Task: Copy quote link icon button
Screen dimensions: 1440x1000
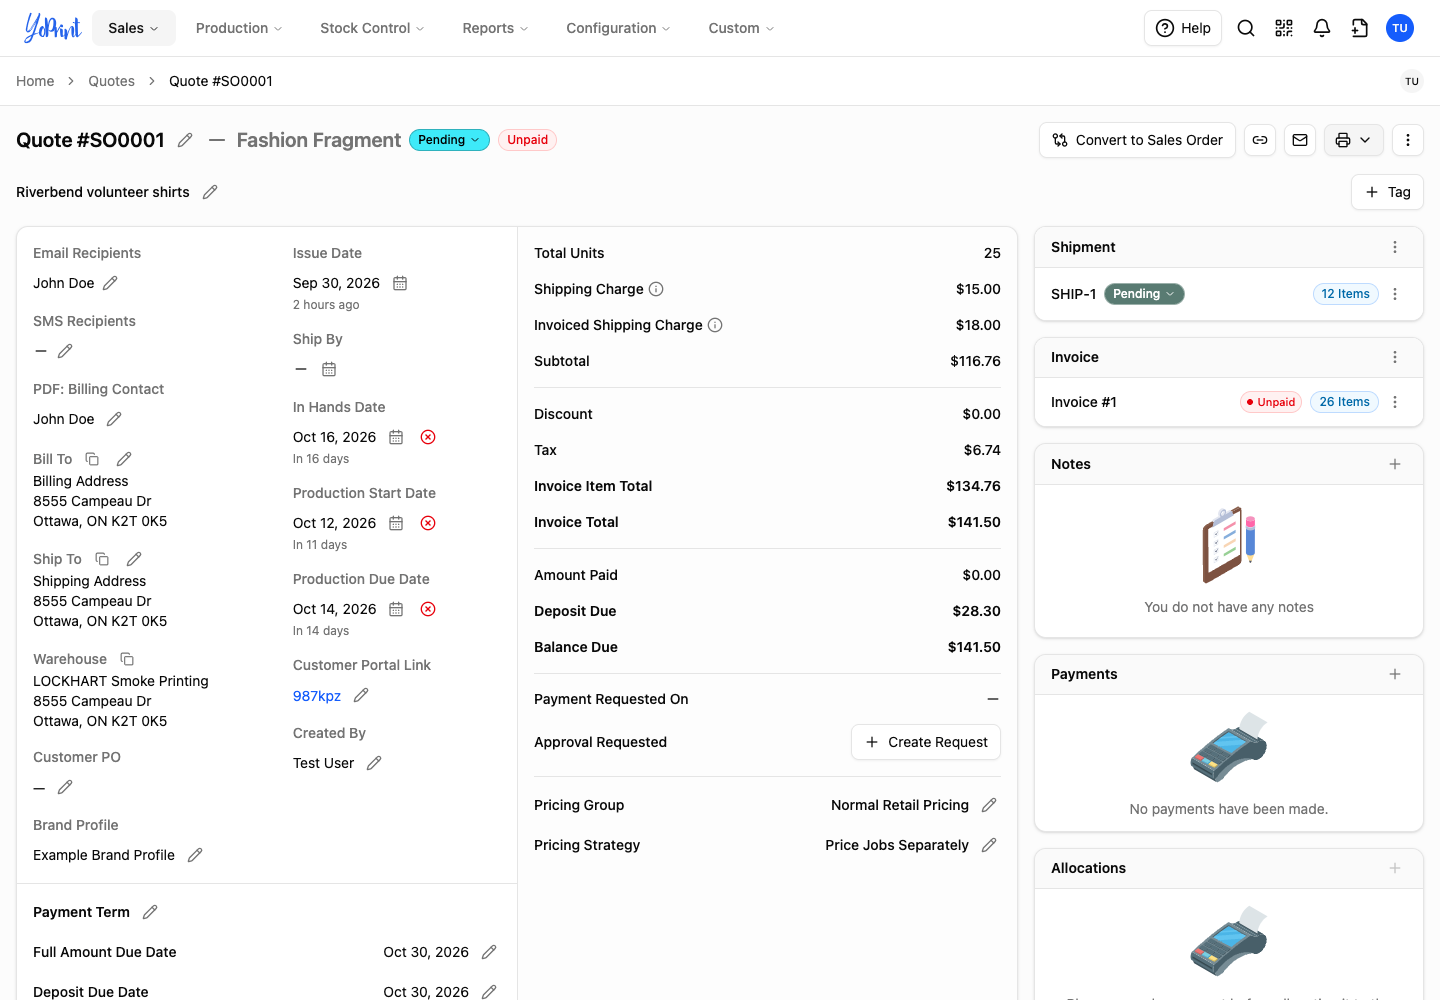Action: (x=1260, y=140)
